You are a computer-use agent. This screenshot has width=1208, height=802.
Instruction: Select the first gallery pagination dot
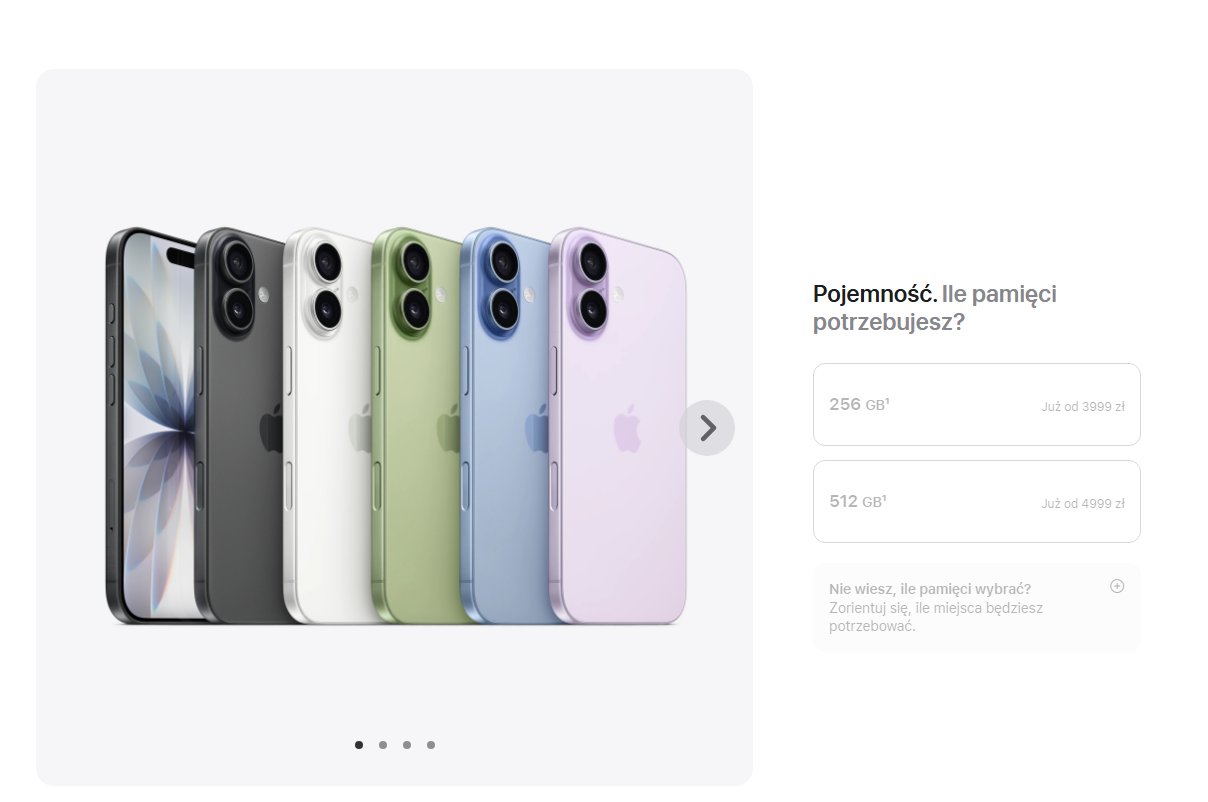[x=359, y=744]
